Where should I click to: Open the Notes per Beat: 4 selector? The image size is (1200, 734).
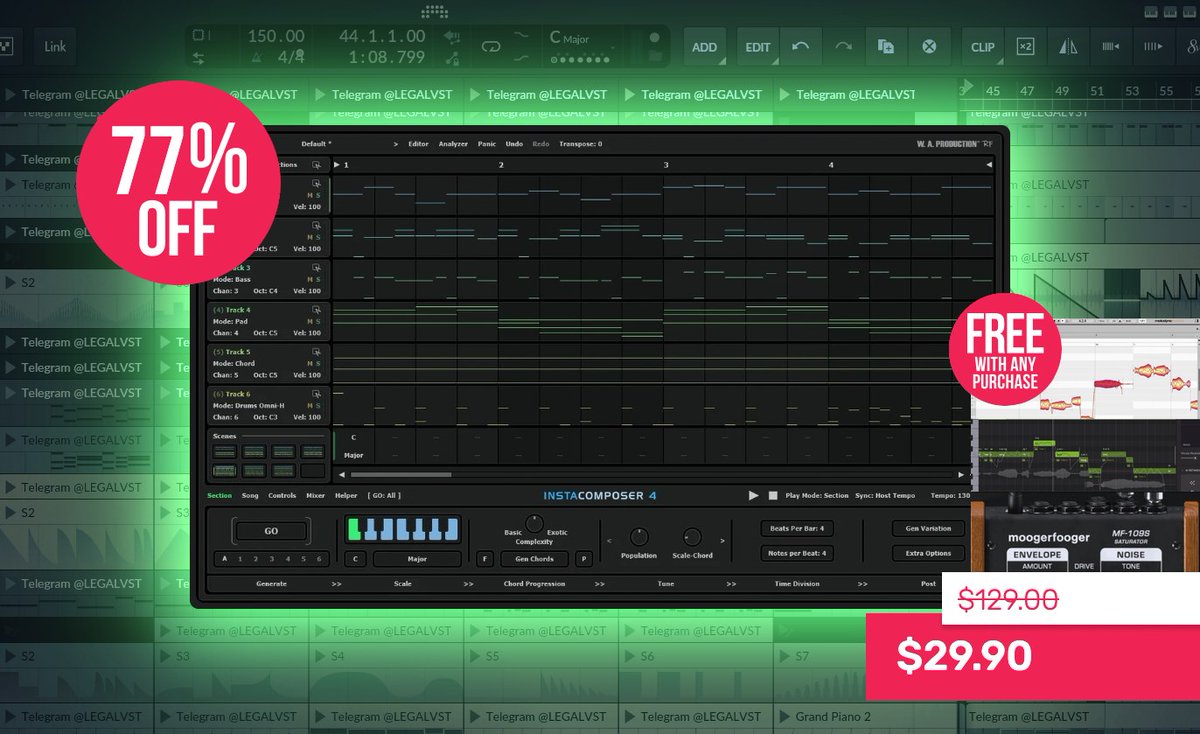click(x=797, y=553)
